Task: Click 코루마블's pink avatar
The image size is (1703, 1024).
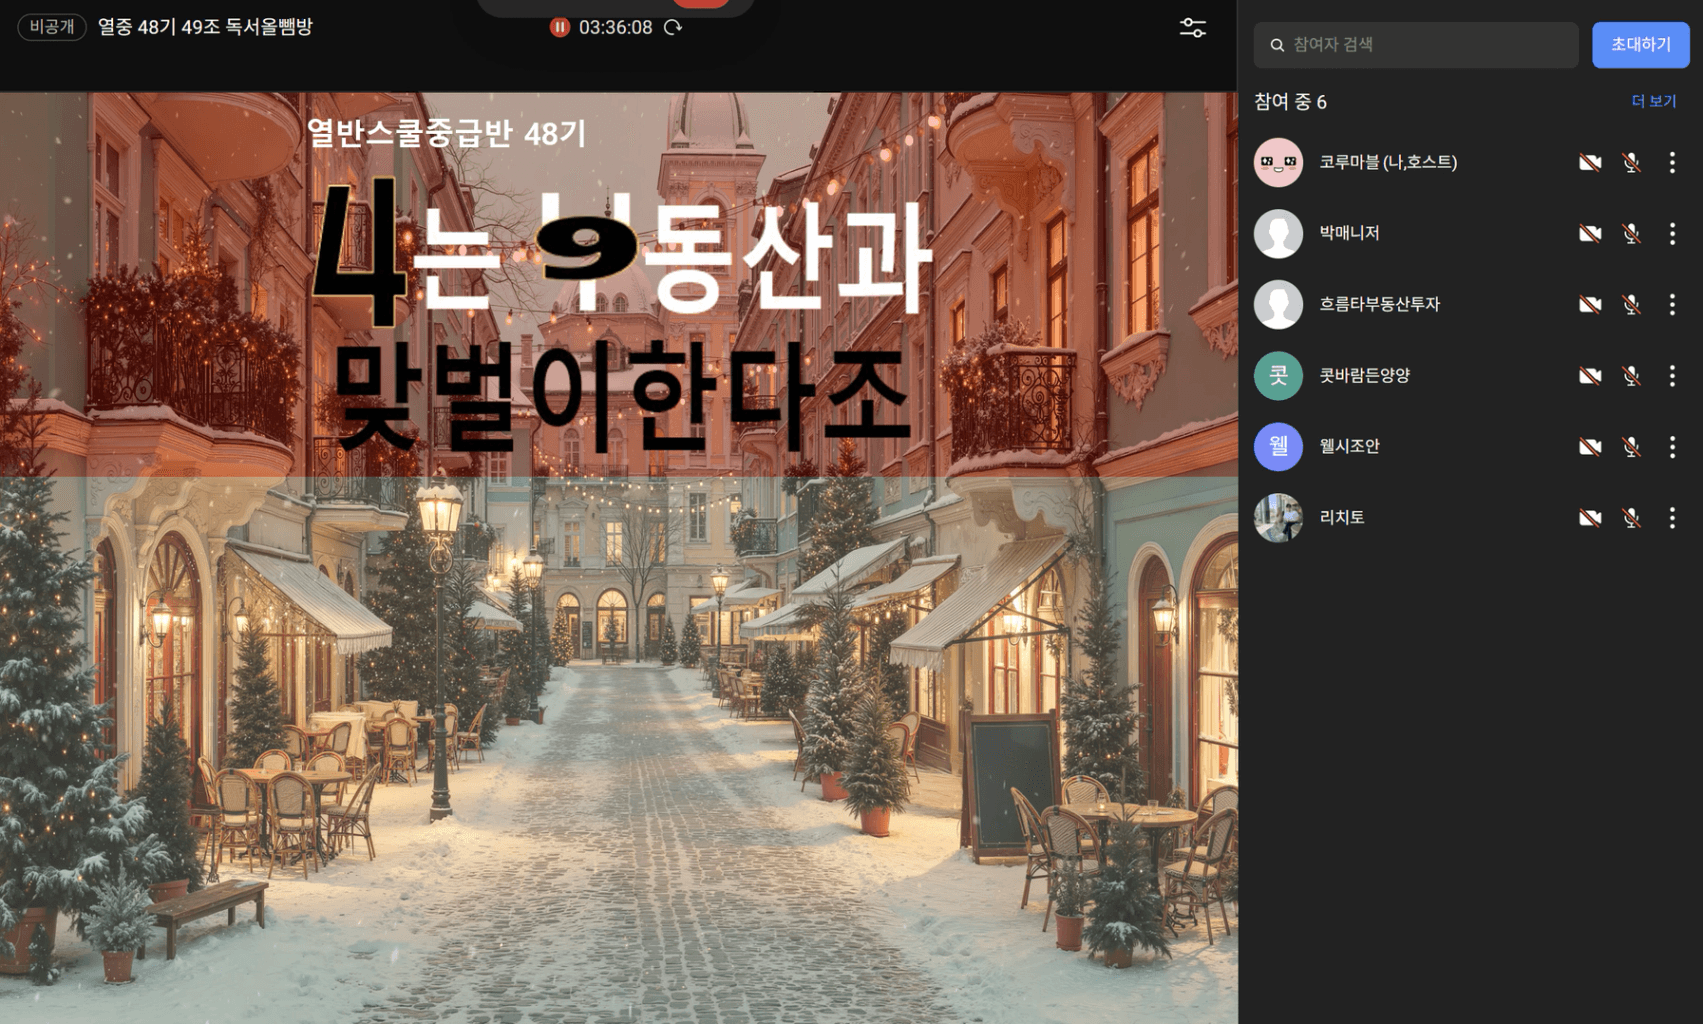Action: pos(1278,162)
